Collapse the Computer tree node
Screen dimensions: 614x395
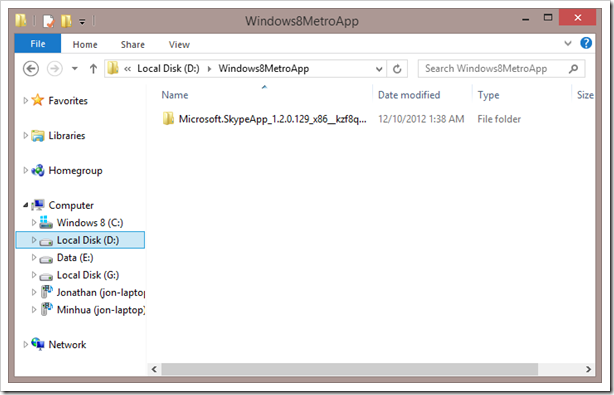(x=25, y=205)
